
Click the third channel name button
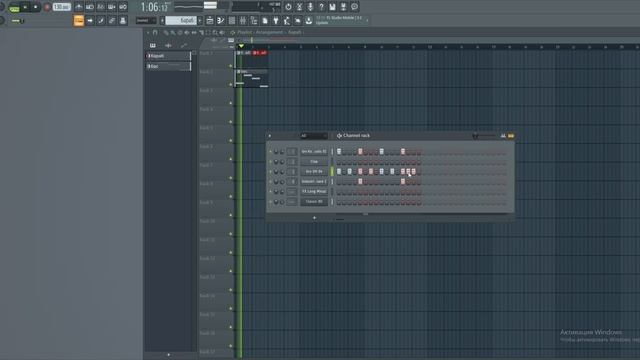tap(314, 171)
